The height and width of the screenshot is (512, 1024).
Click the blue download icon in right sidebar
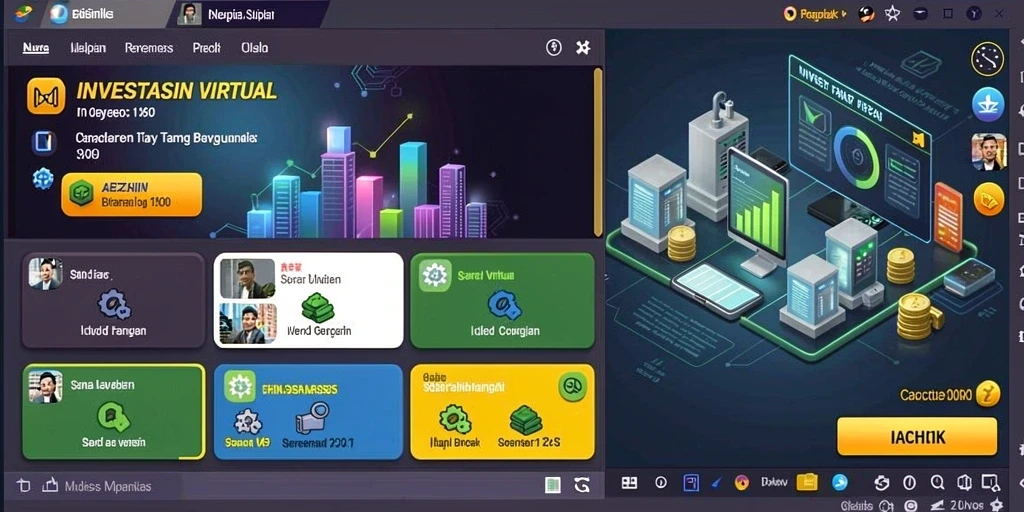point(988,104)
